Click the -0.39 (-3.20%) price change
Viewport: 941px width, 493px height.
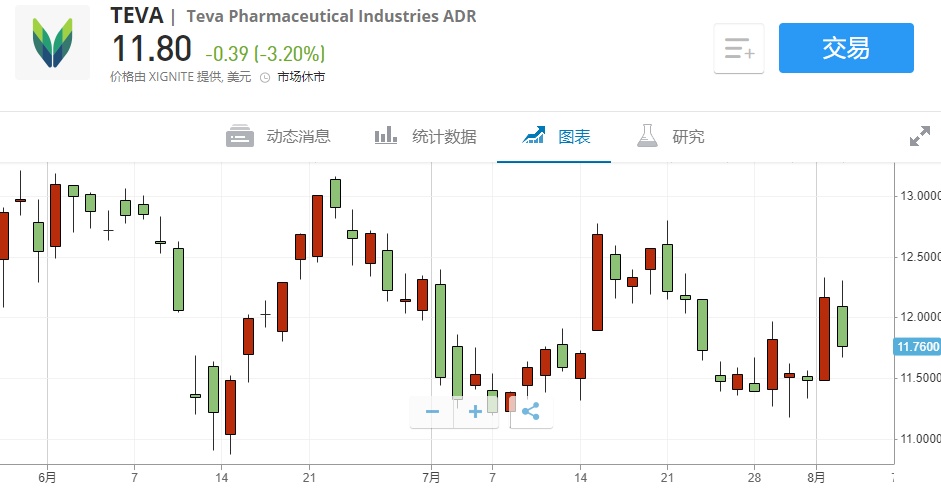pos(265,53)
